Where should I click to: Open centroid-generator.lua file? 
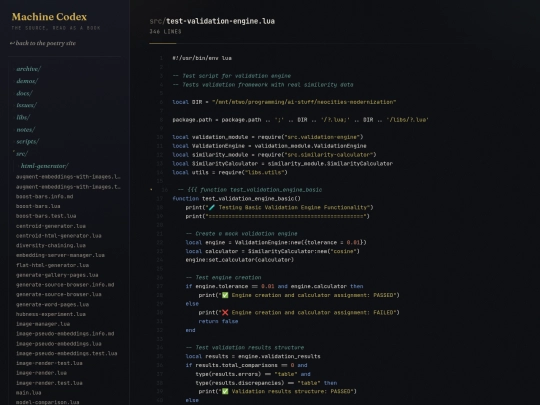[51, 226]
